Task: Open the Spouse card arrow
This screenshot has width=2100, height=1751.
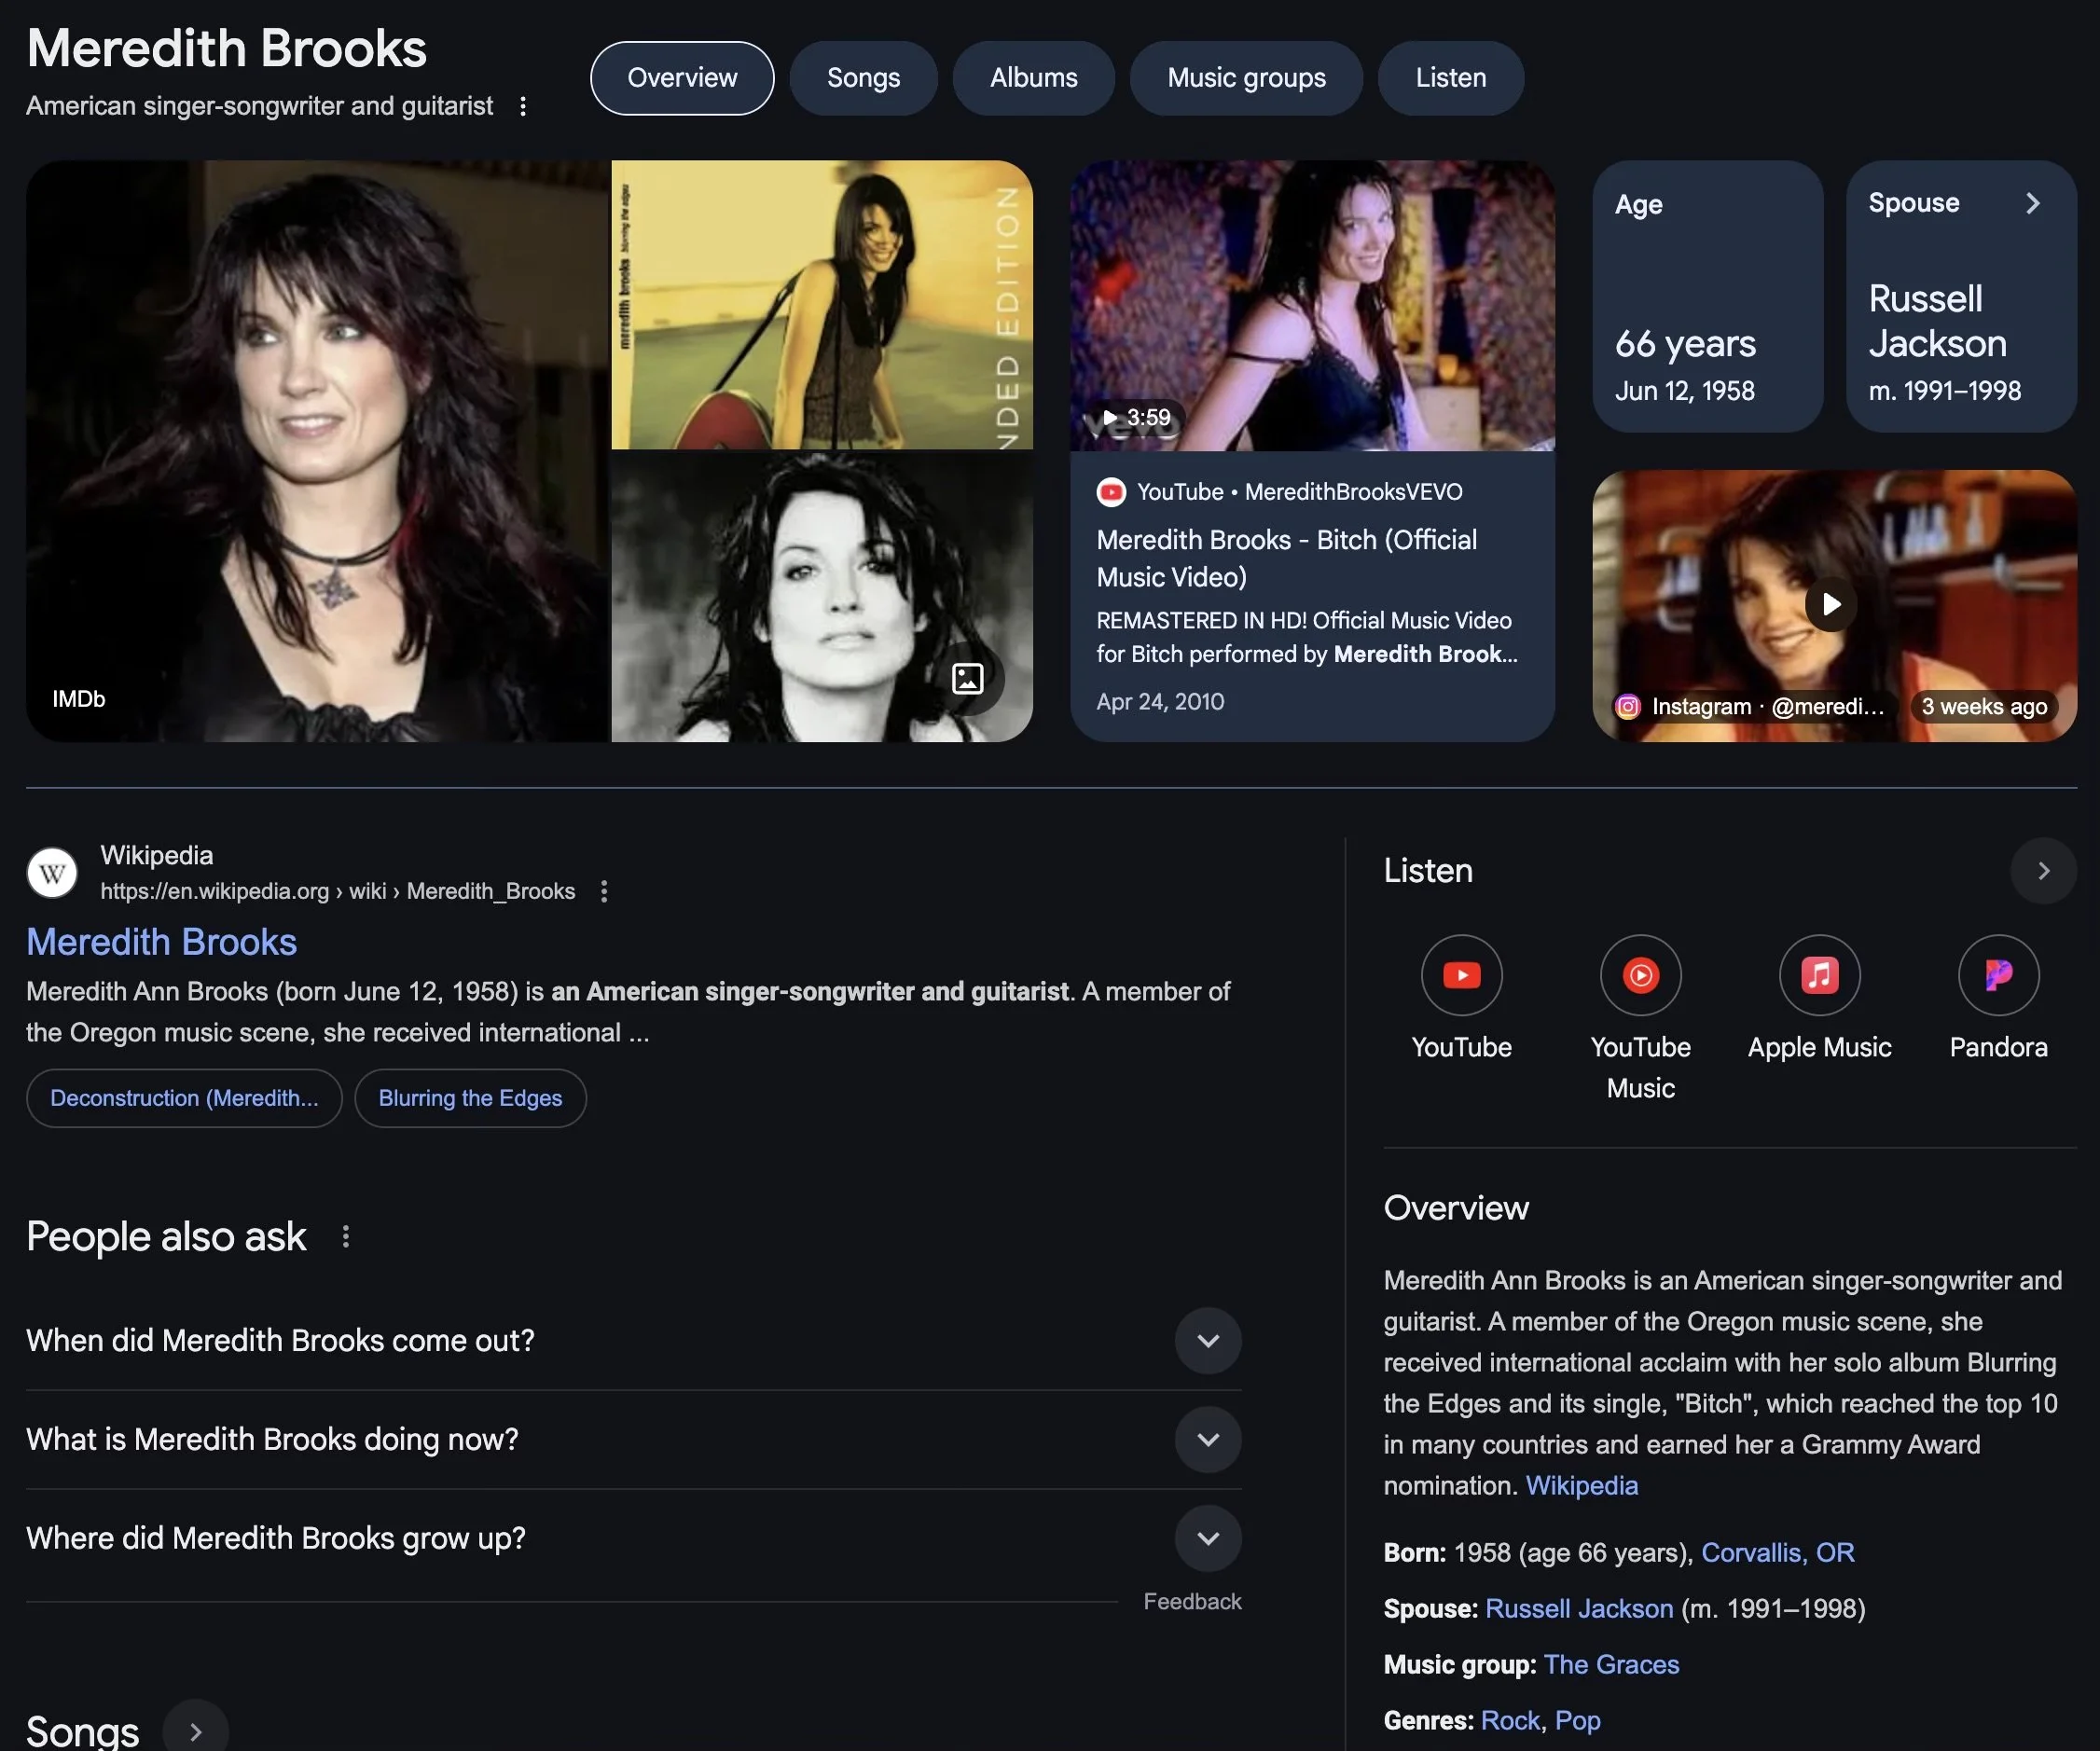Action: (x=2032, y=203)
